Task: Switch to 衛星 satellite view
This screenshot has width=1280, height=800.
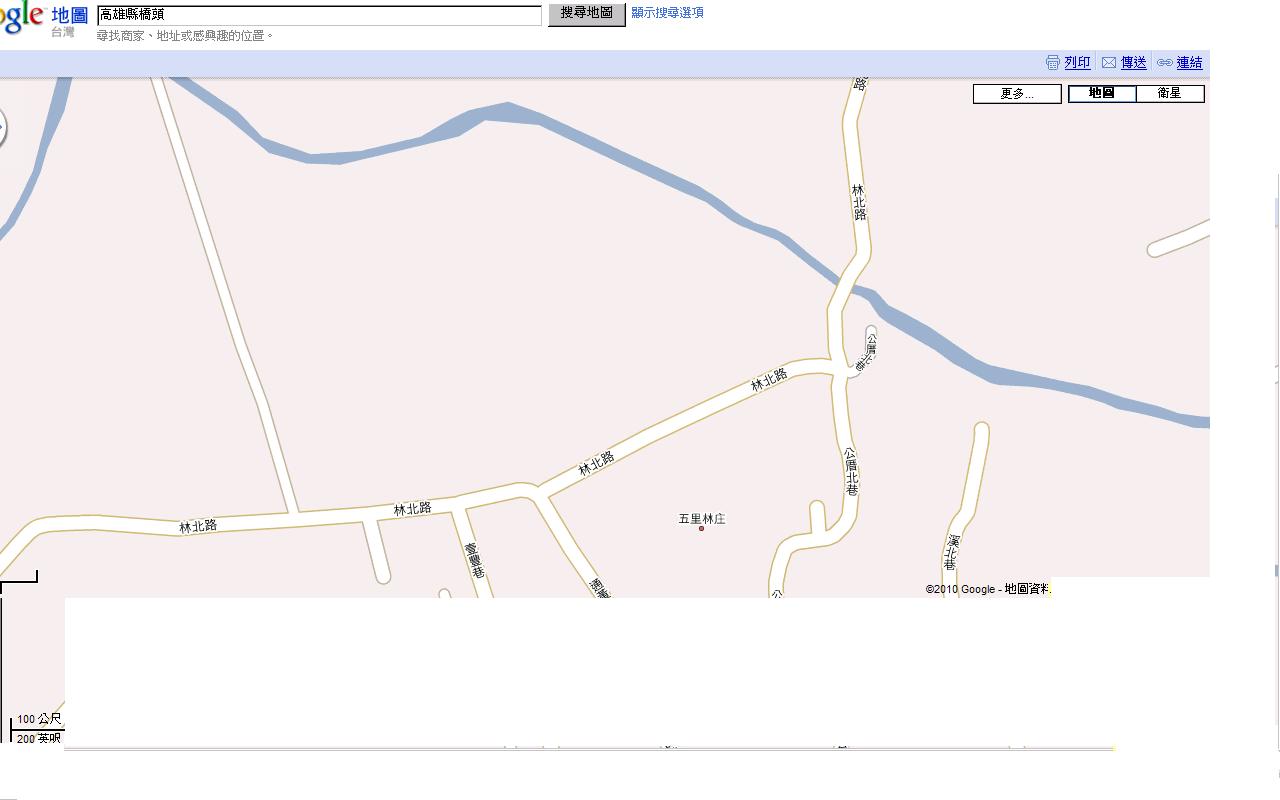Action: [1170, 94]
